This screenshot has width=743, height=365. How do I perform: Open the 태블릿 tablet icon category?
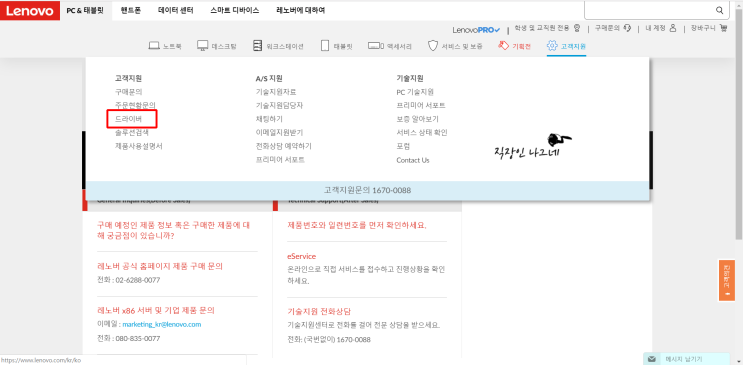click(x=325, y=46)
